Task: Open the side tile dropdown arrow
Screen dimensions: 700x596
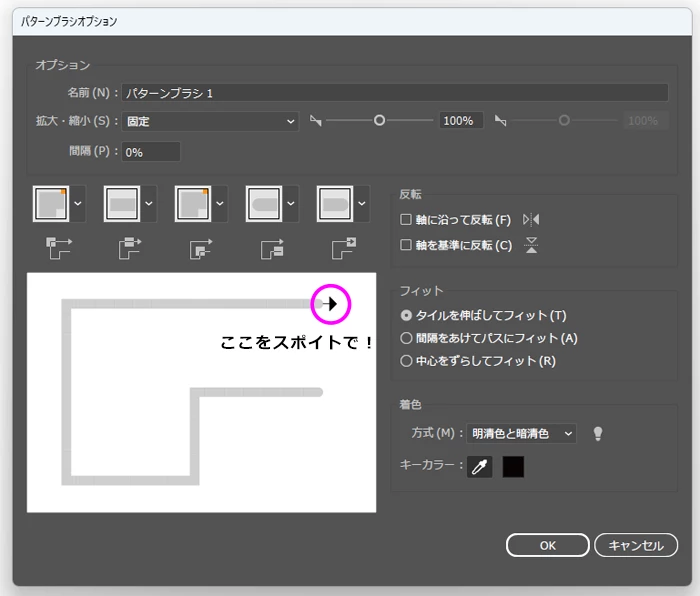Action: [149, 204]
